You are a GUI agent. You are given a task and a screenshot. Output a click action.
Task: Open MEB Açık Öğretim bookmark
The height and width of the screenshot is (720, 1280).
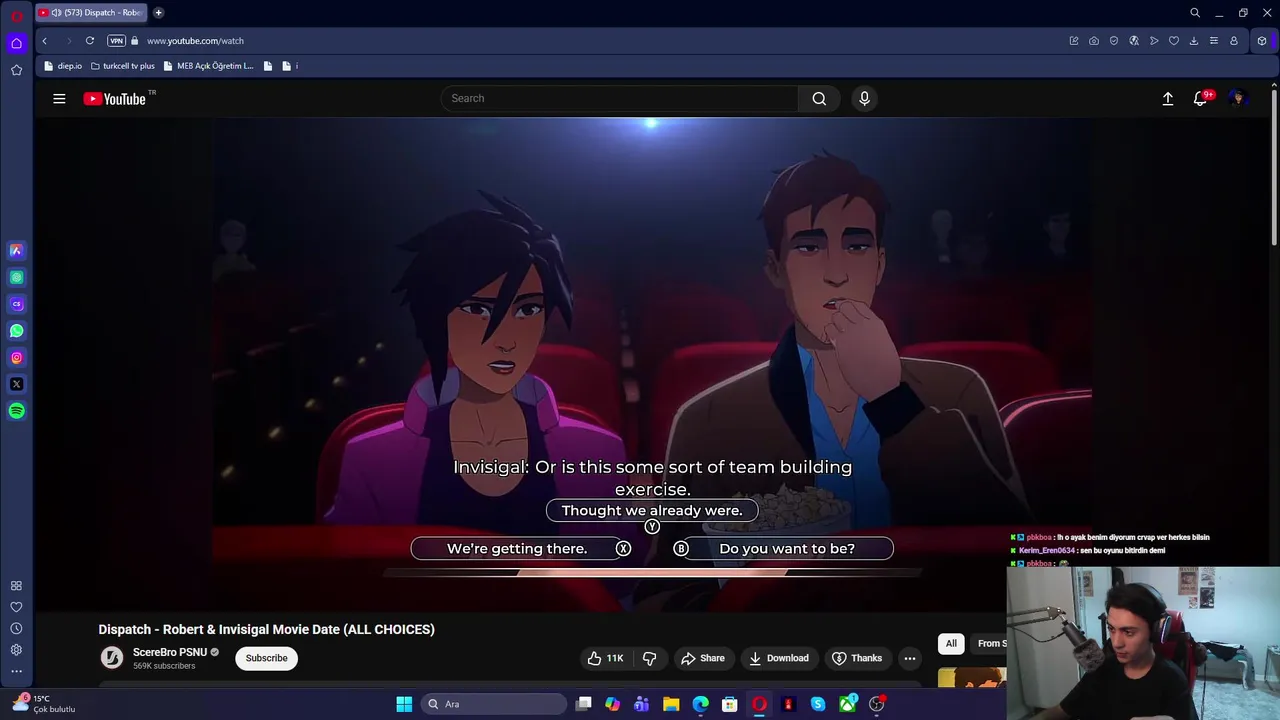click(x=208, y=66)
